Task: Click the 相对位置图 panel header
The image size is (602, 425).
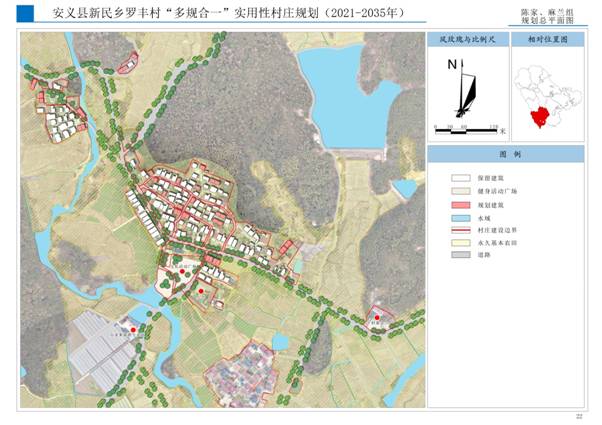Action: pos(548,39)
